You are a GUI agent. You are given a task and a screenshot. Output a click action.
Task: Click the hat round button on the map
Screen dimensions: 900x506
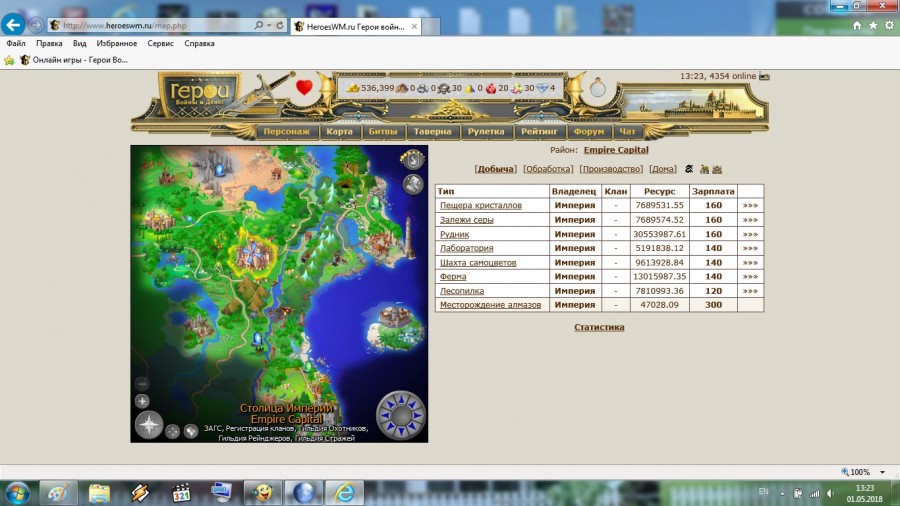tap(413, 184)
